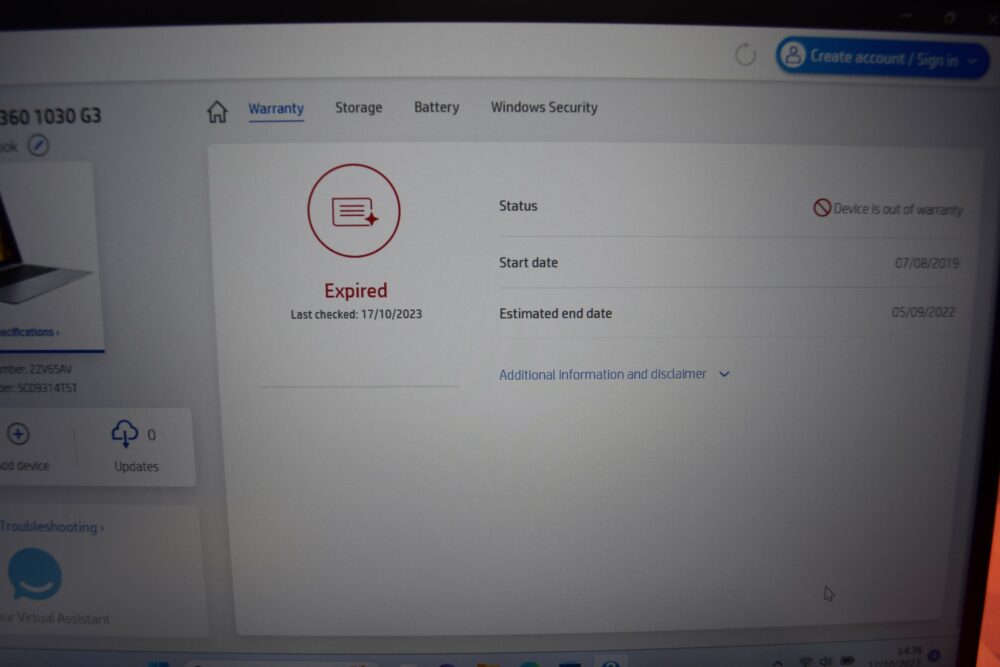Open the Troubleshooting link
This screenshot has height=667, width=1000.
tap(52, 527)
